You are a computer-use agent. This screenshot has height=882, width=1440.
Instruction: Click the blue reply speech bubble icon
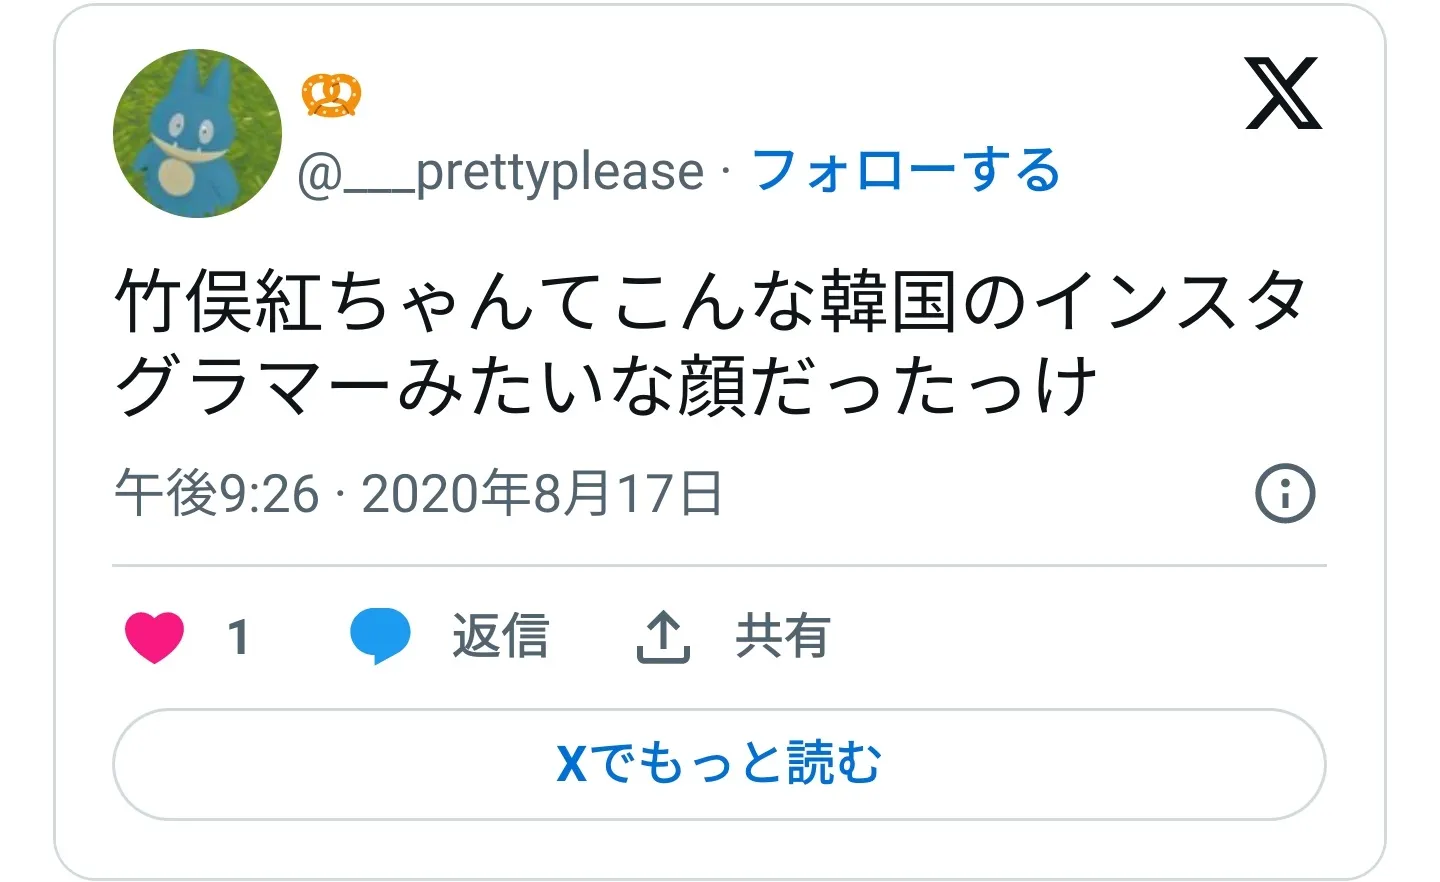380,636
